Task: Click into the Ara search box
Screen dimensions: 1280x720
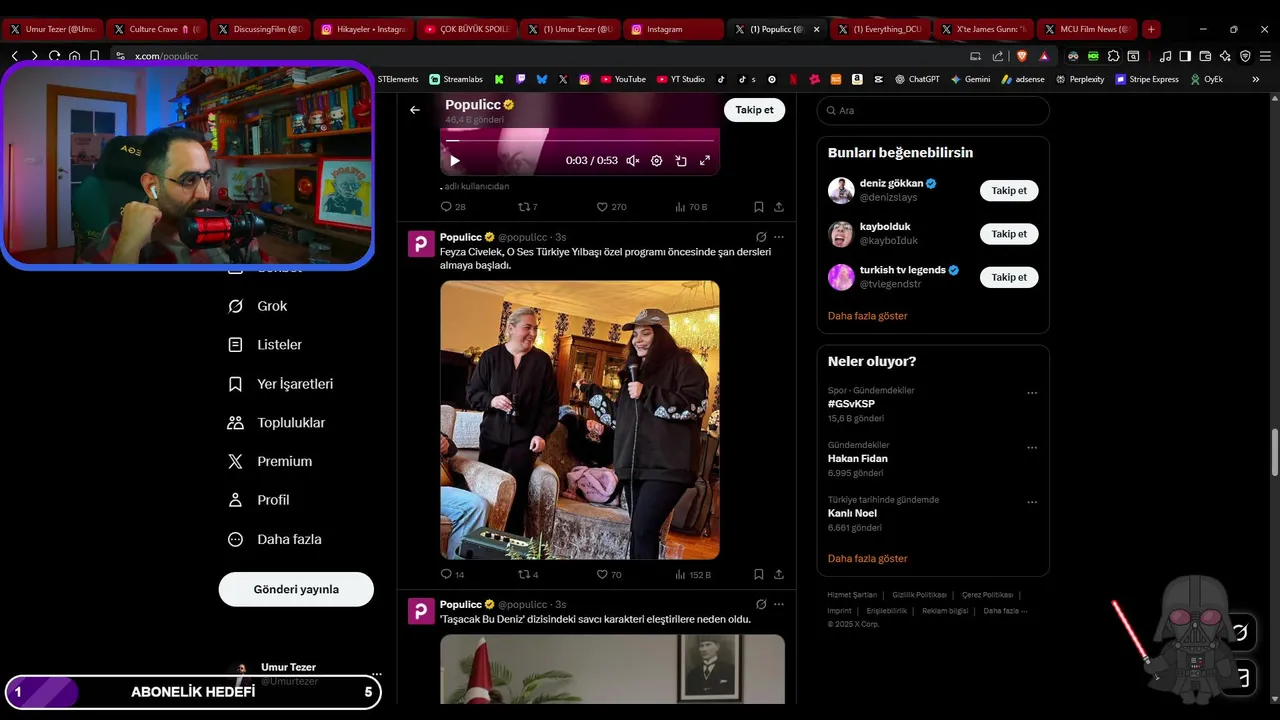Action: point(933,110)
